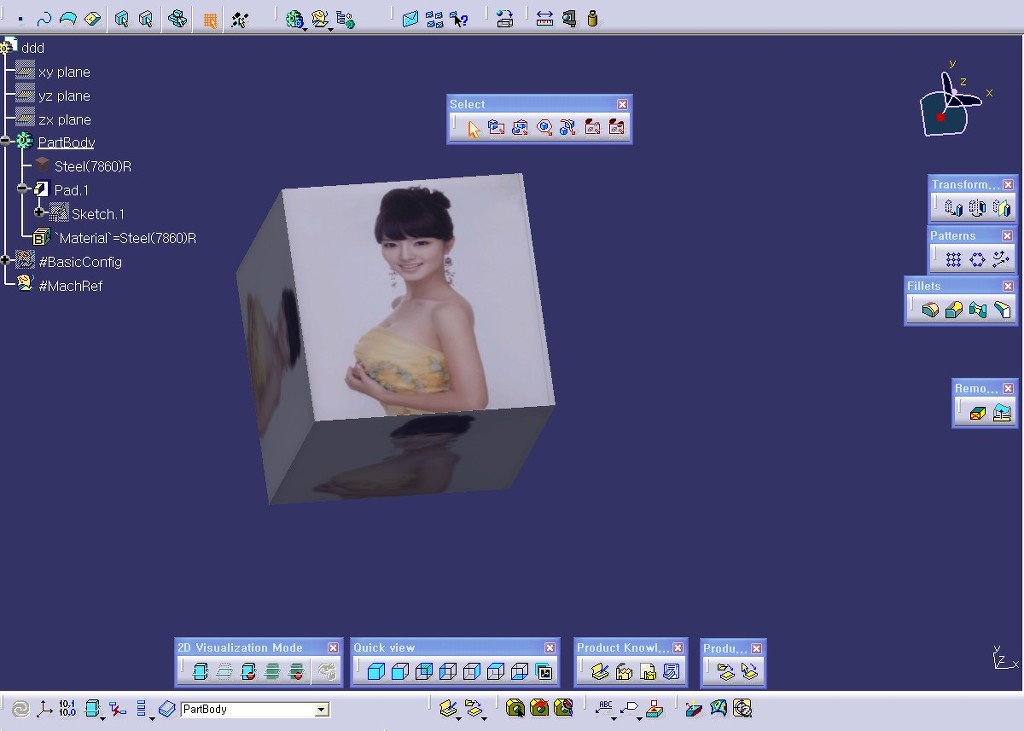Viewport: 1024px width, 731px height.
Task: Close the Select toolbar
Action: tap(622, 104)
